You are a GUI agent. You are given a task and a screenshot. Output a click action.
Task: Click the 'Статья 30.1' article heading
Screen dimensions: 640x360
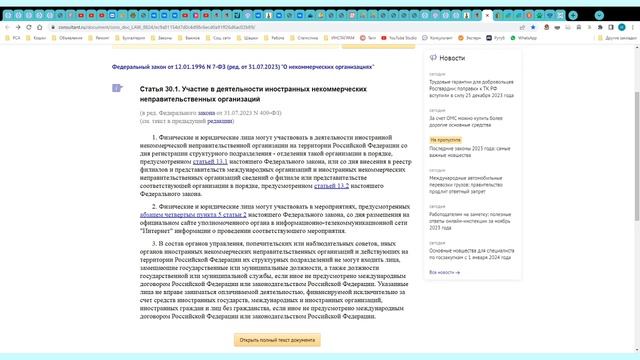click(253, 94)
